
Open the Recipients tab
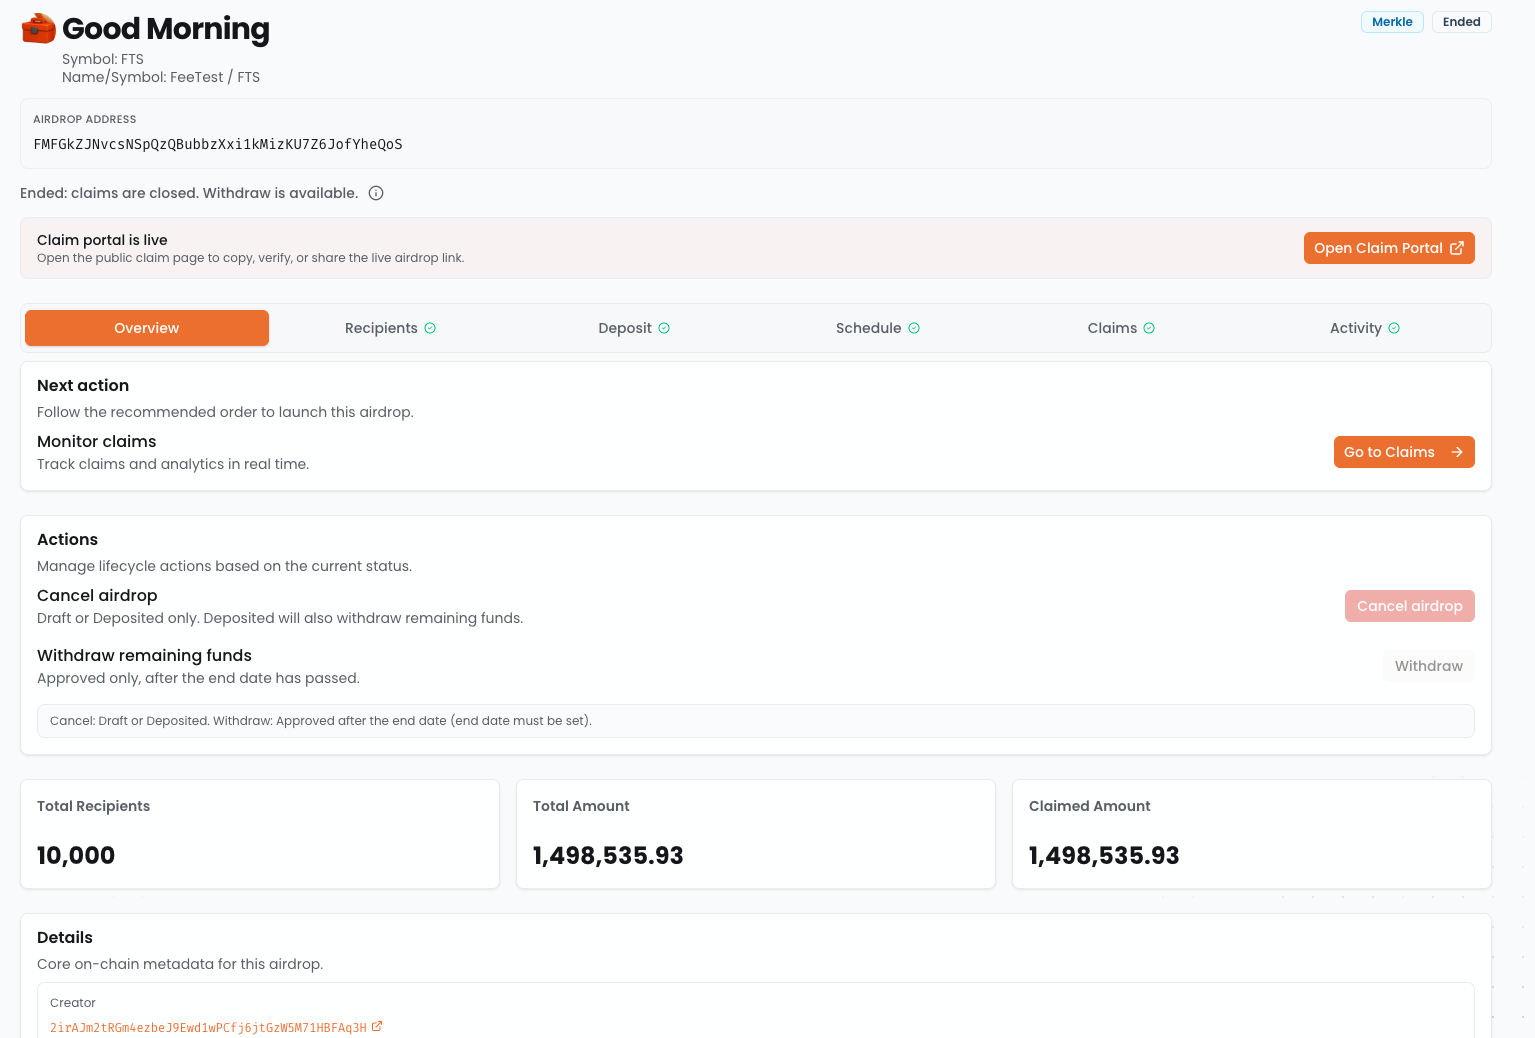[381, 328]
